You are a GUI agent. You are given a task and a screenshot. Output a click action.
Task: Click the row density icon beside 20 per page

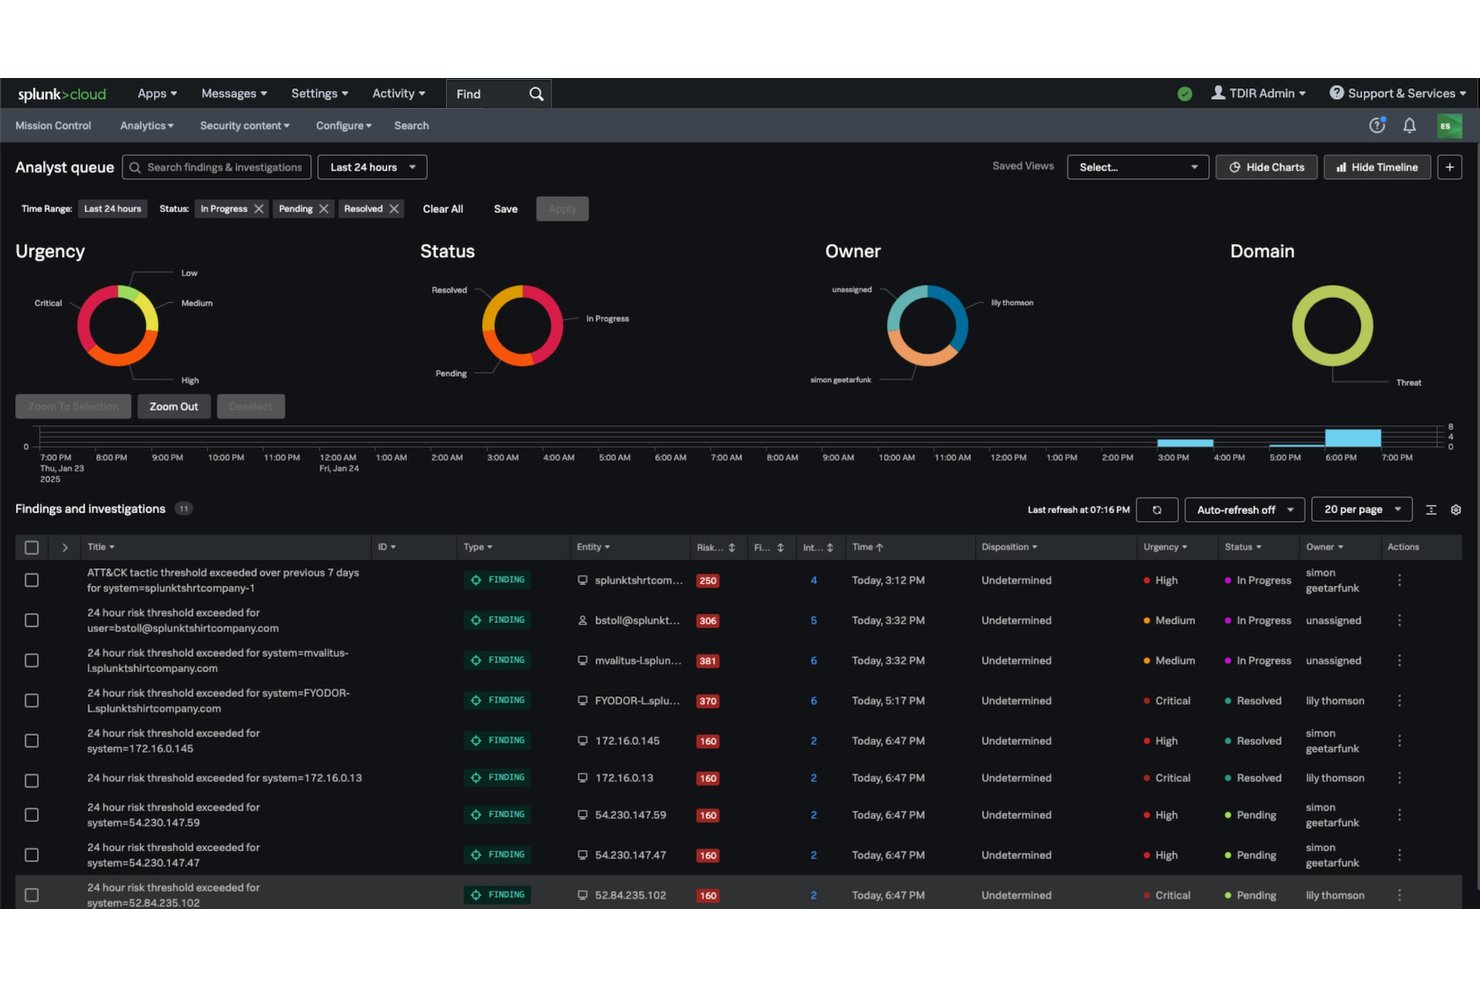pos(1431,510)
